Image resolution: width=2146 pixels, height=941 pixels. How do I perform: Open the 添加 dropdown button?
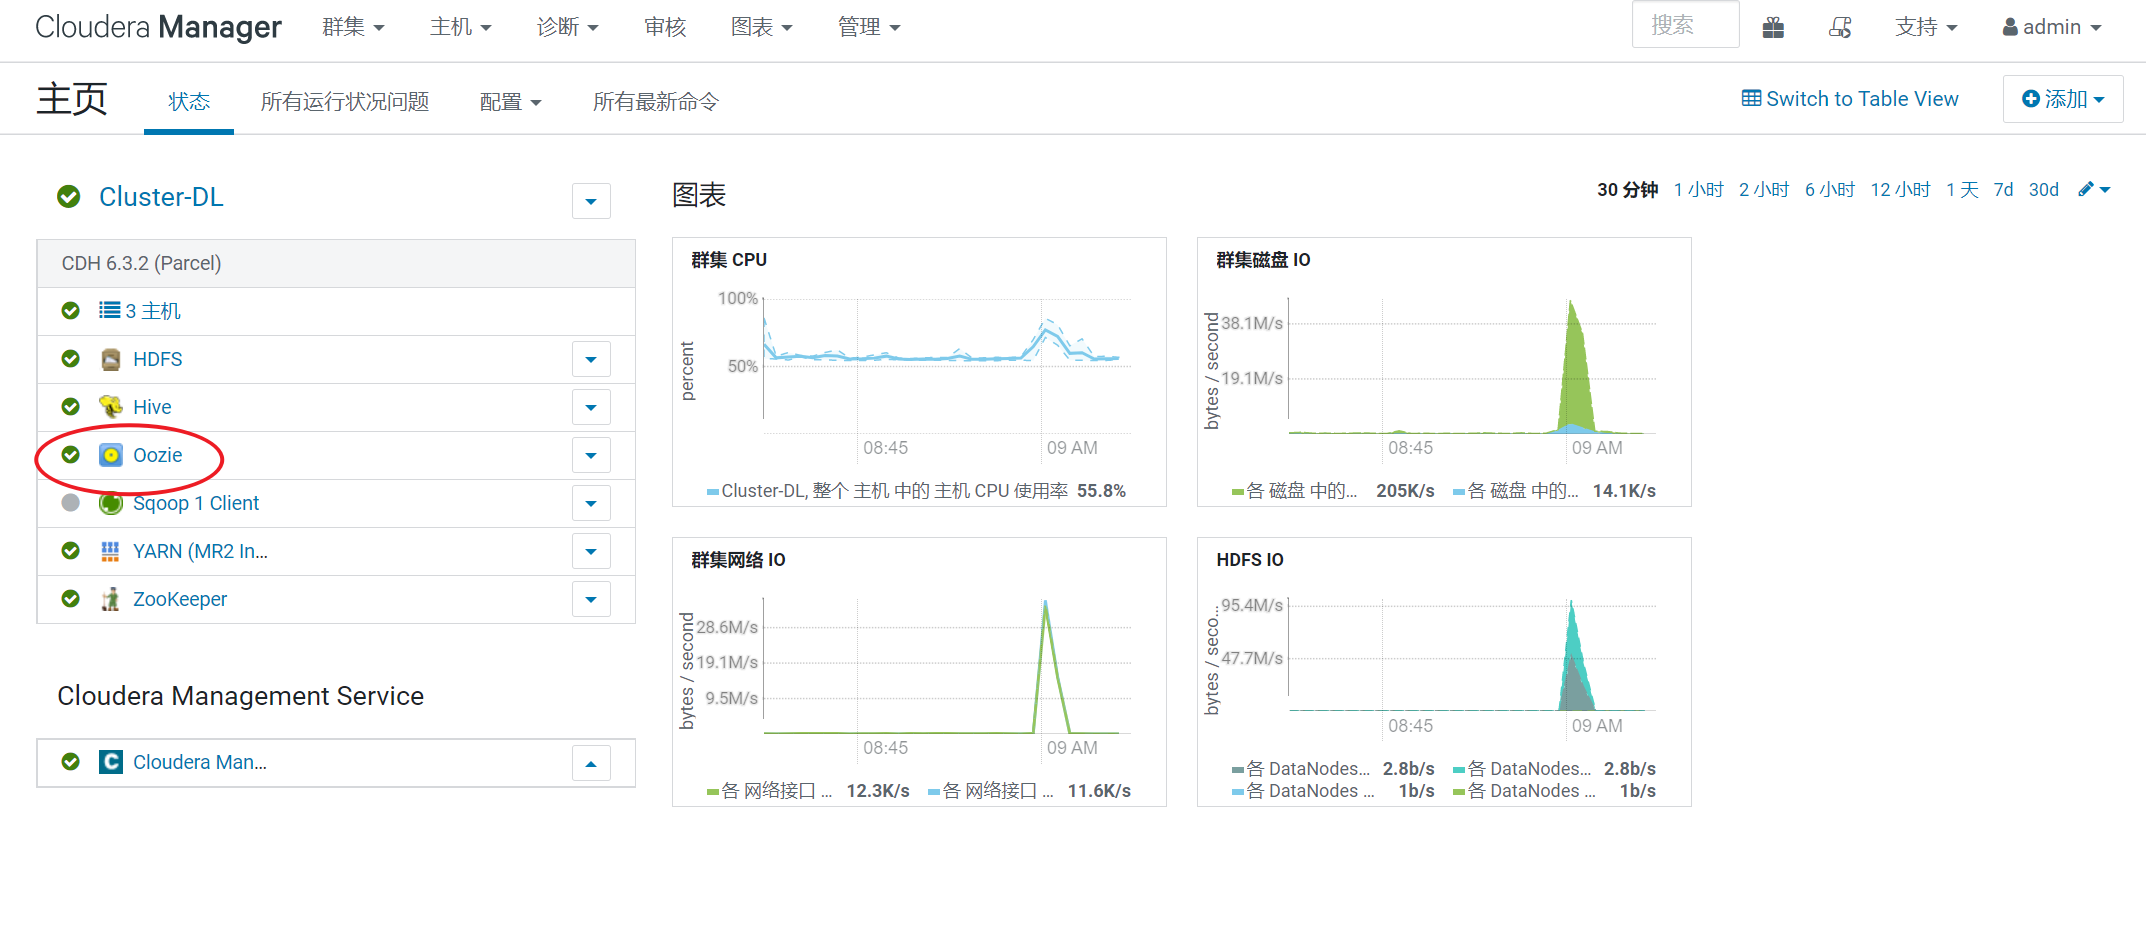point(2063,99)
